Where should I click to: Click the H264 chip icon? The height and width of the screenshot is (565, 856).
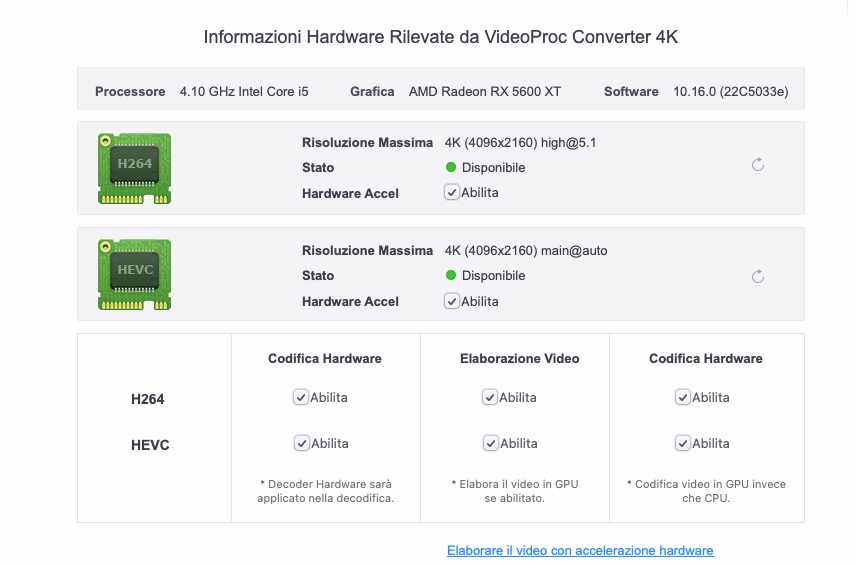(x=134, y=168)
